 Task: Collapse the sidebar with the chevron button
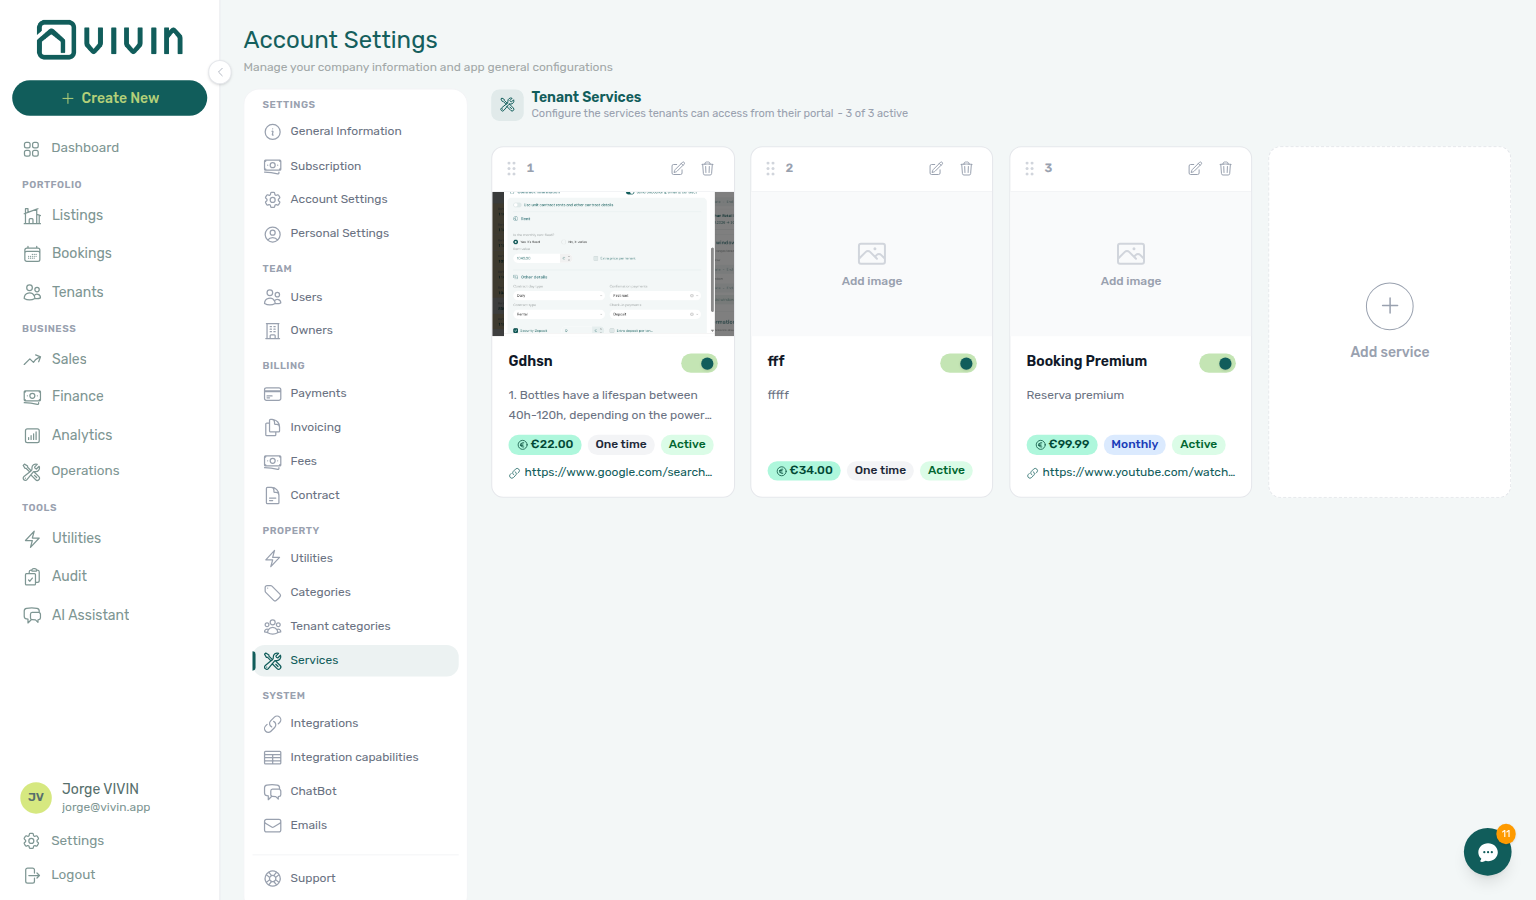(221, 72)
